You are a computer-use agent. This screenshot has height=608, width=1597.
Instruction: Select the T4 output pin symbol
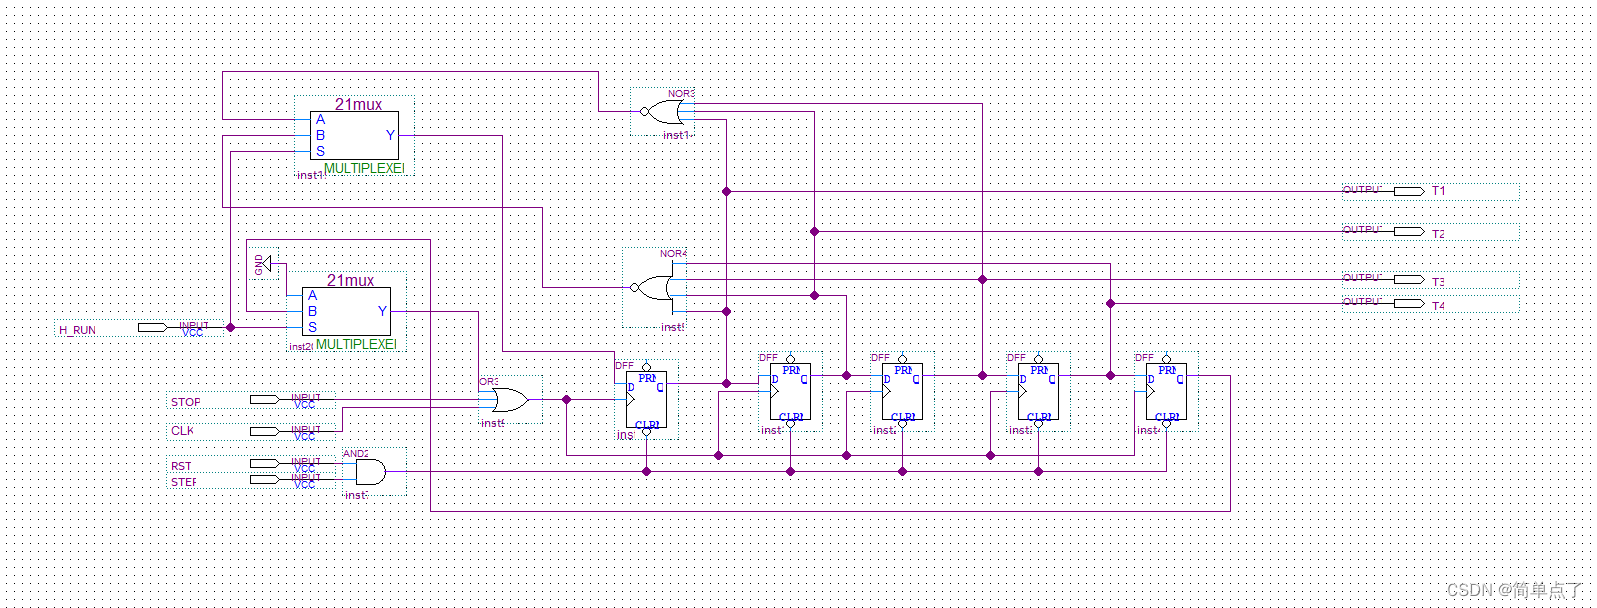pos(1409,303)
